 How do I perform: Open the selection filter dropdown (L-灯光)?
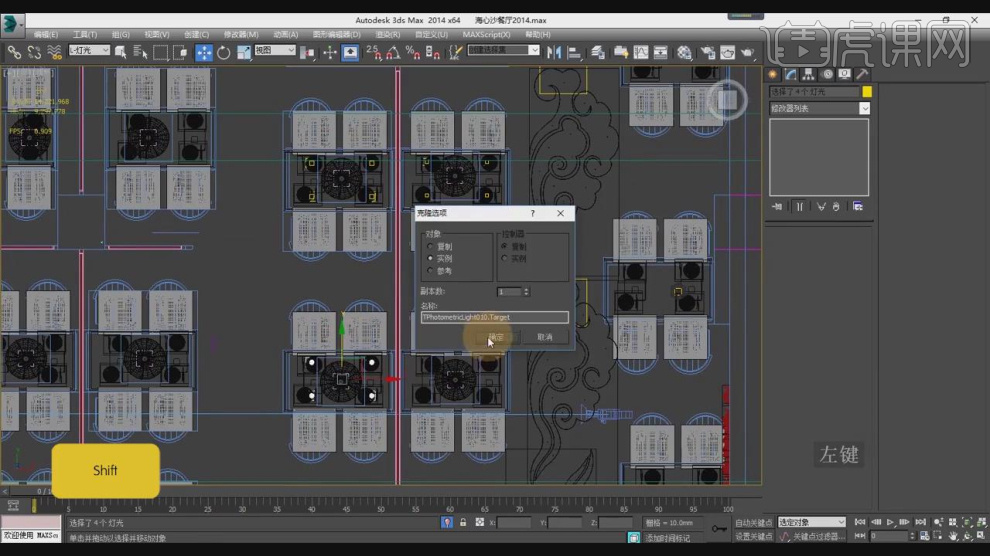[x=89, y=50]
